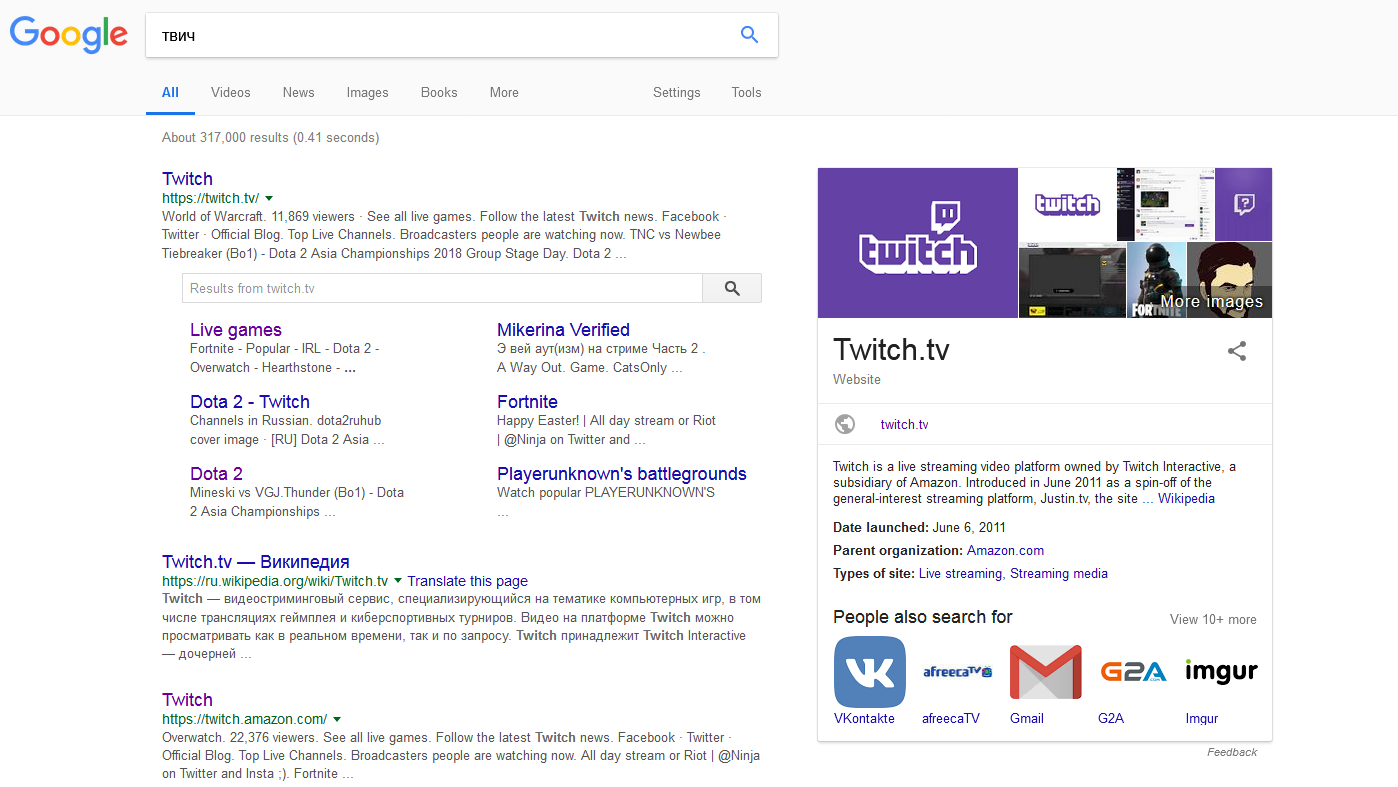
Task: Open the VKontakte logo icon
Action: point(870,672)
